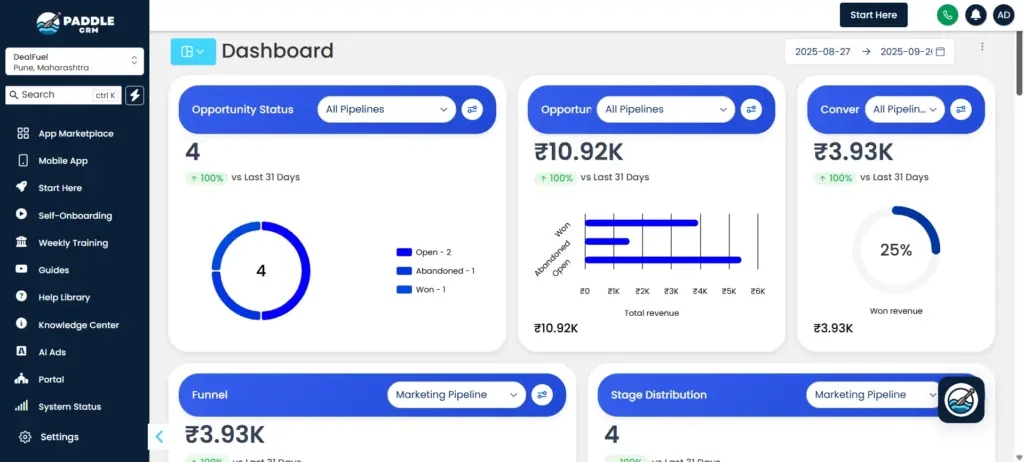This screenshot has height=462, width=1024.
Task: Open the DealFuel location switcher
Action: click(x=74, y=61)
